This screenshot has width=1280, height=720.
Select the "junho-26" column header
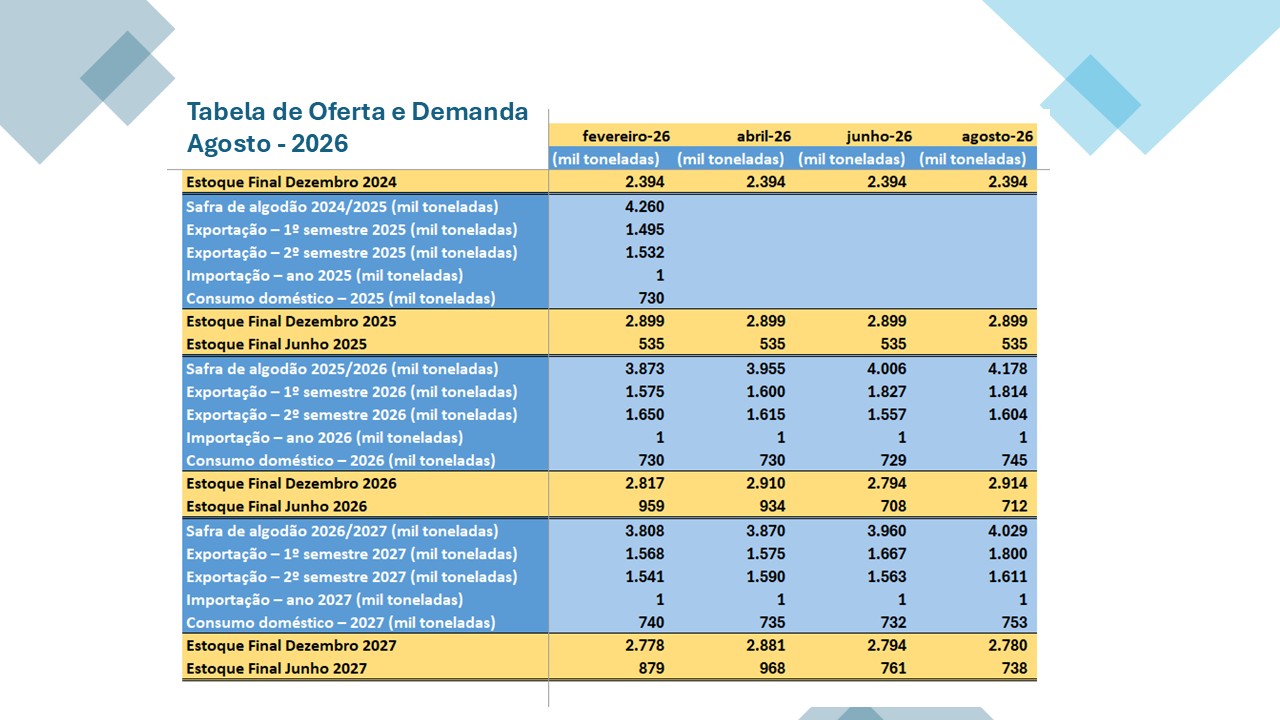[879, 136]
